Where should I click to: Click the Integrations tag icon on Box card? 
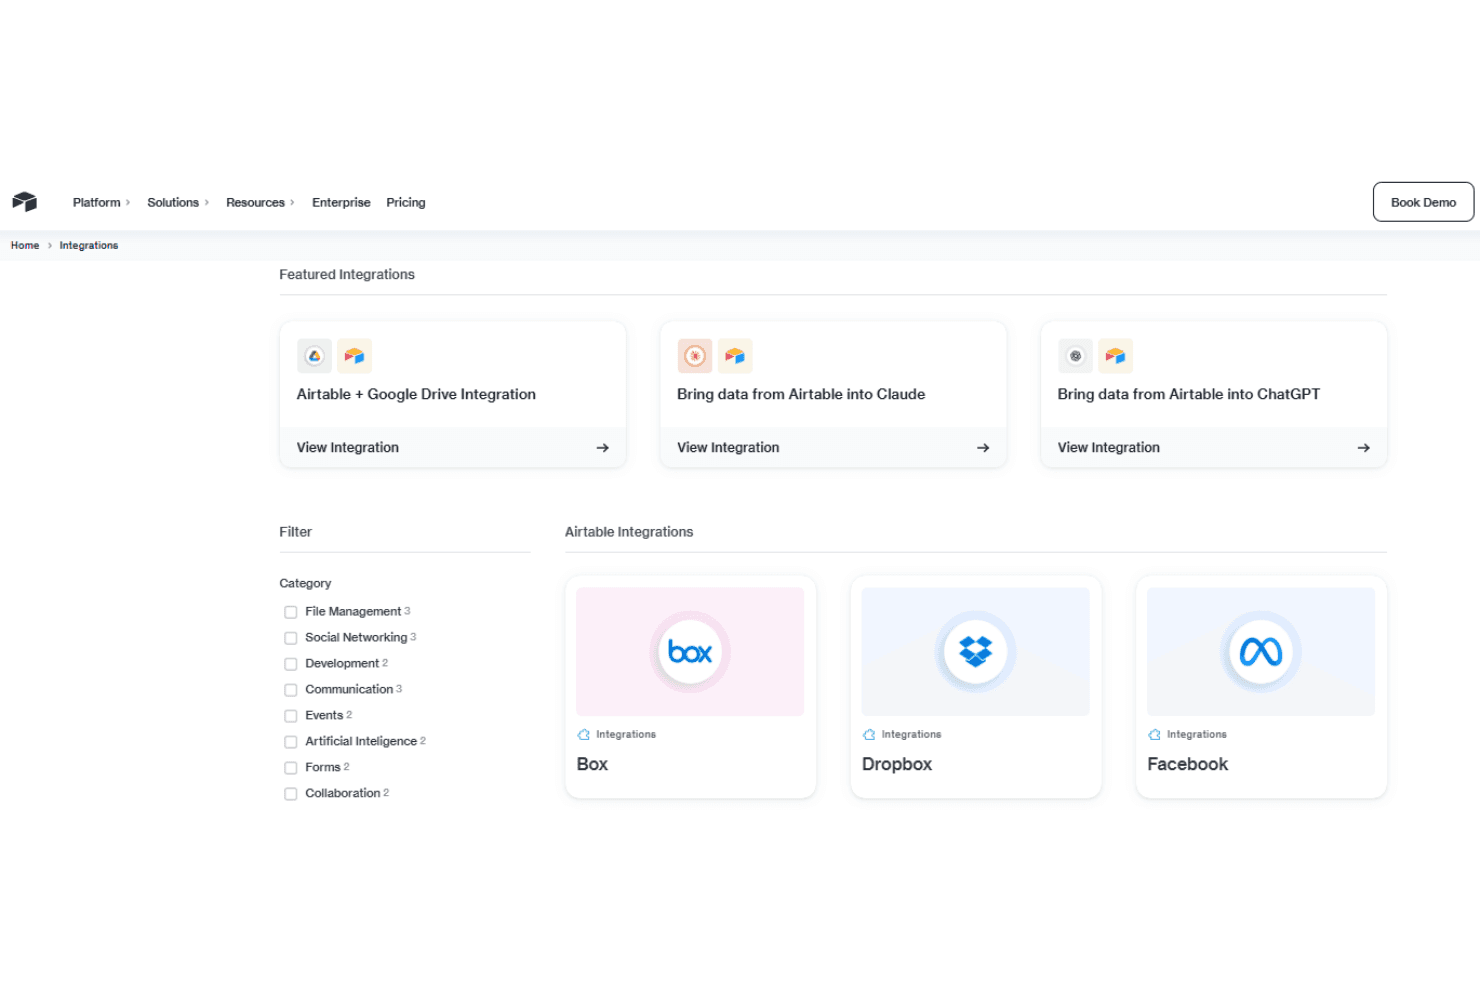(x=584, y=735)
